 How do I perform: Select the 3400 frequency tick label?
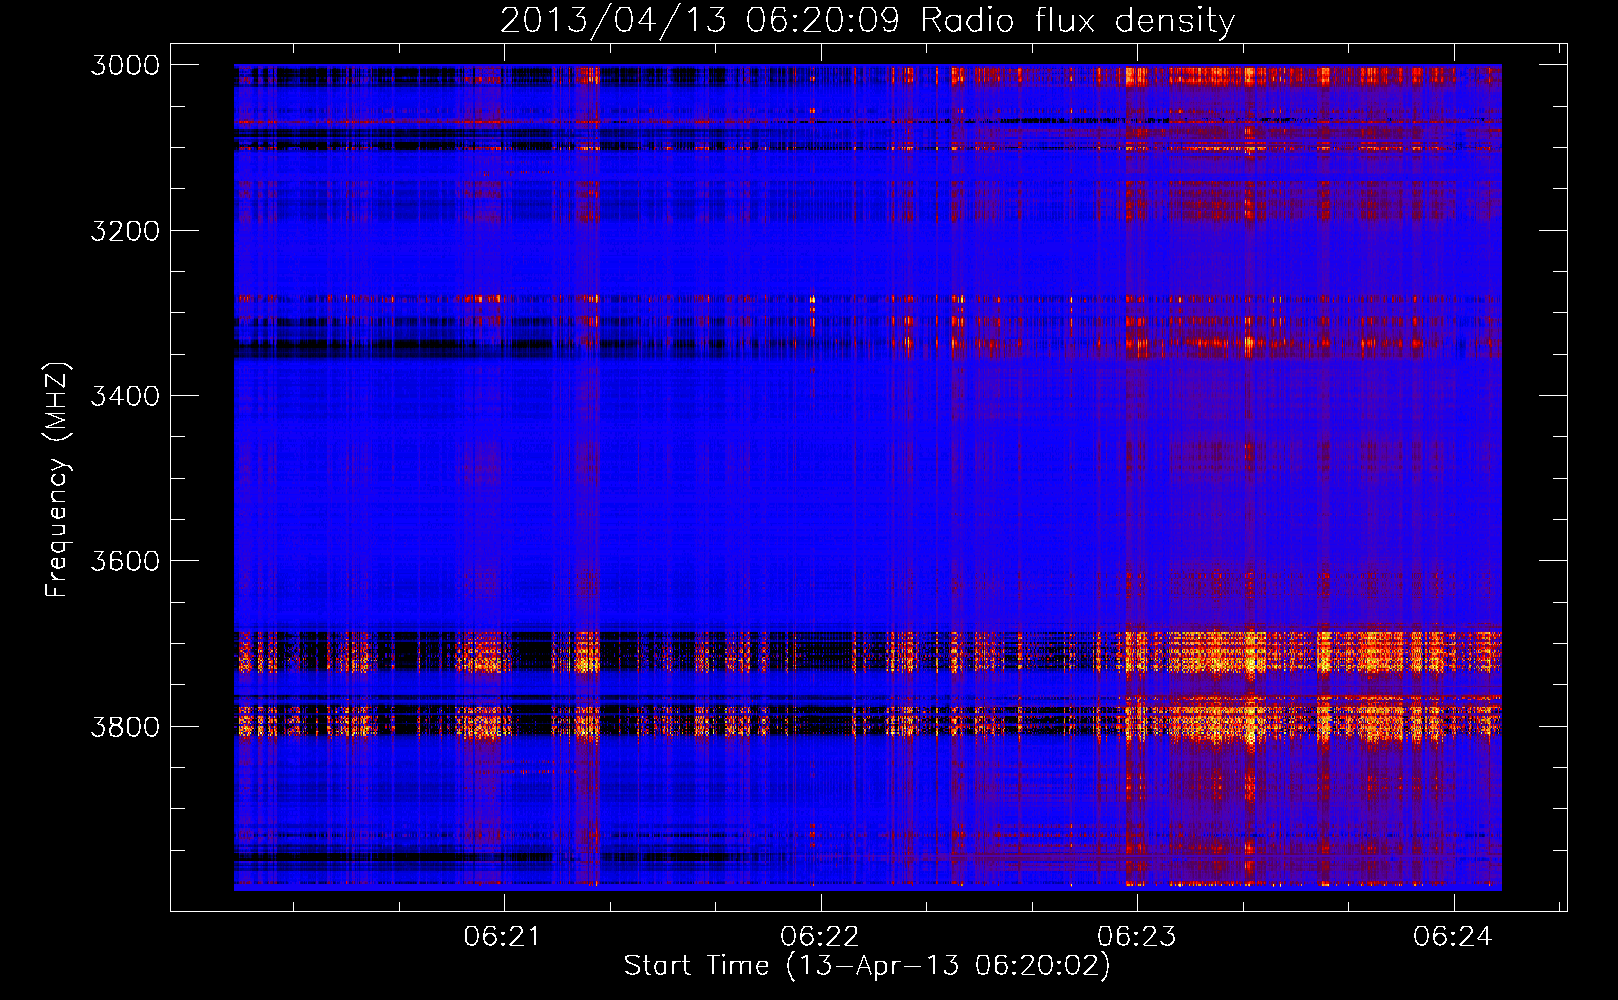[x=125, y=396]
